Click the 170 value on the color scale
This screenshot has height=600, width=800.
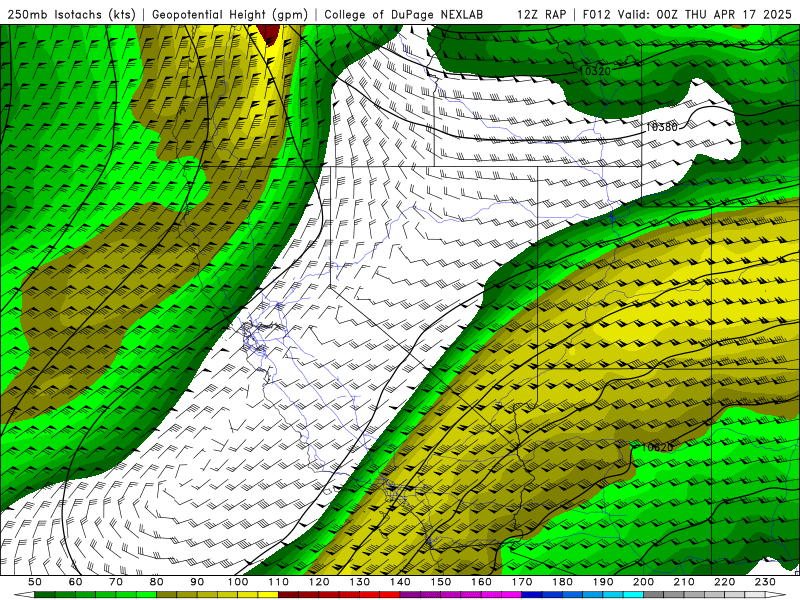click(522, 582)
